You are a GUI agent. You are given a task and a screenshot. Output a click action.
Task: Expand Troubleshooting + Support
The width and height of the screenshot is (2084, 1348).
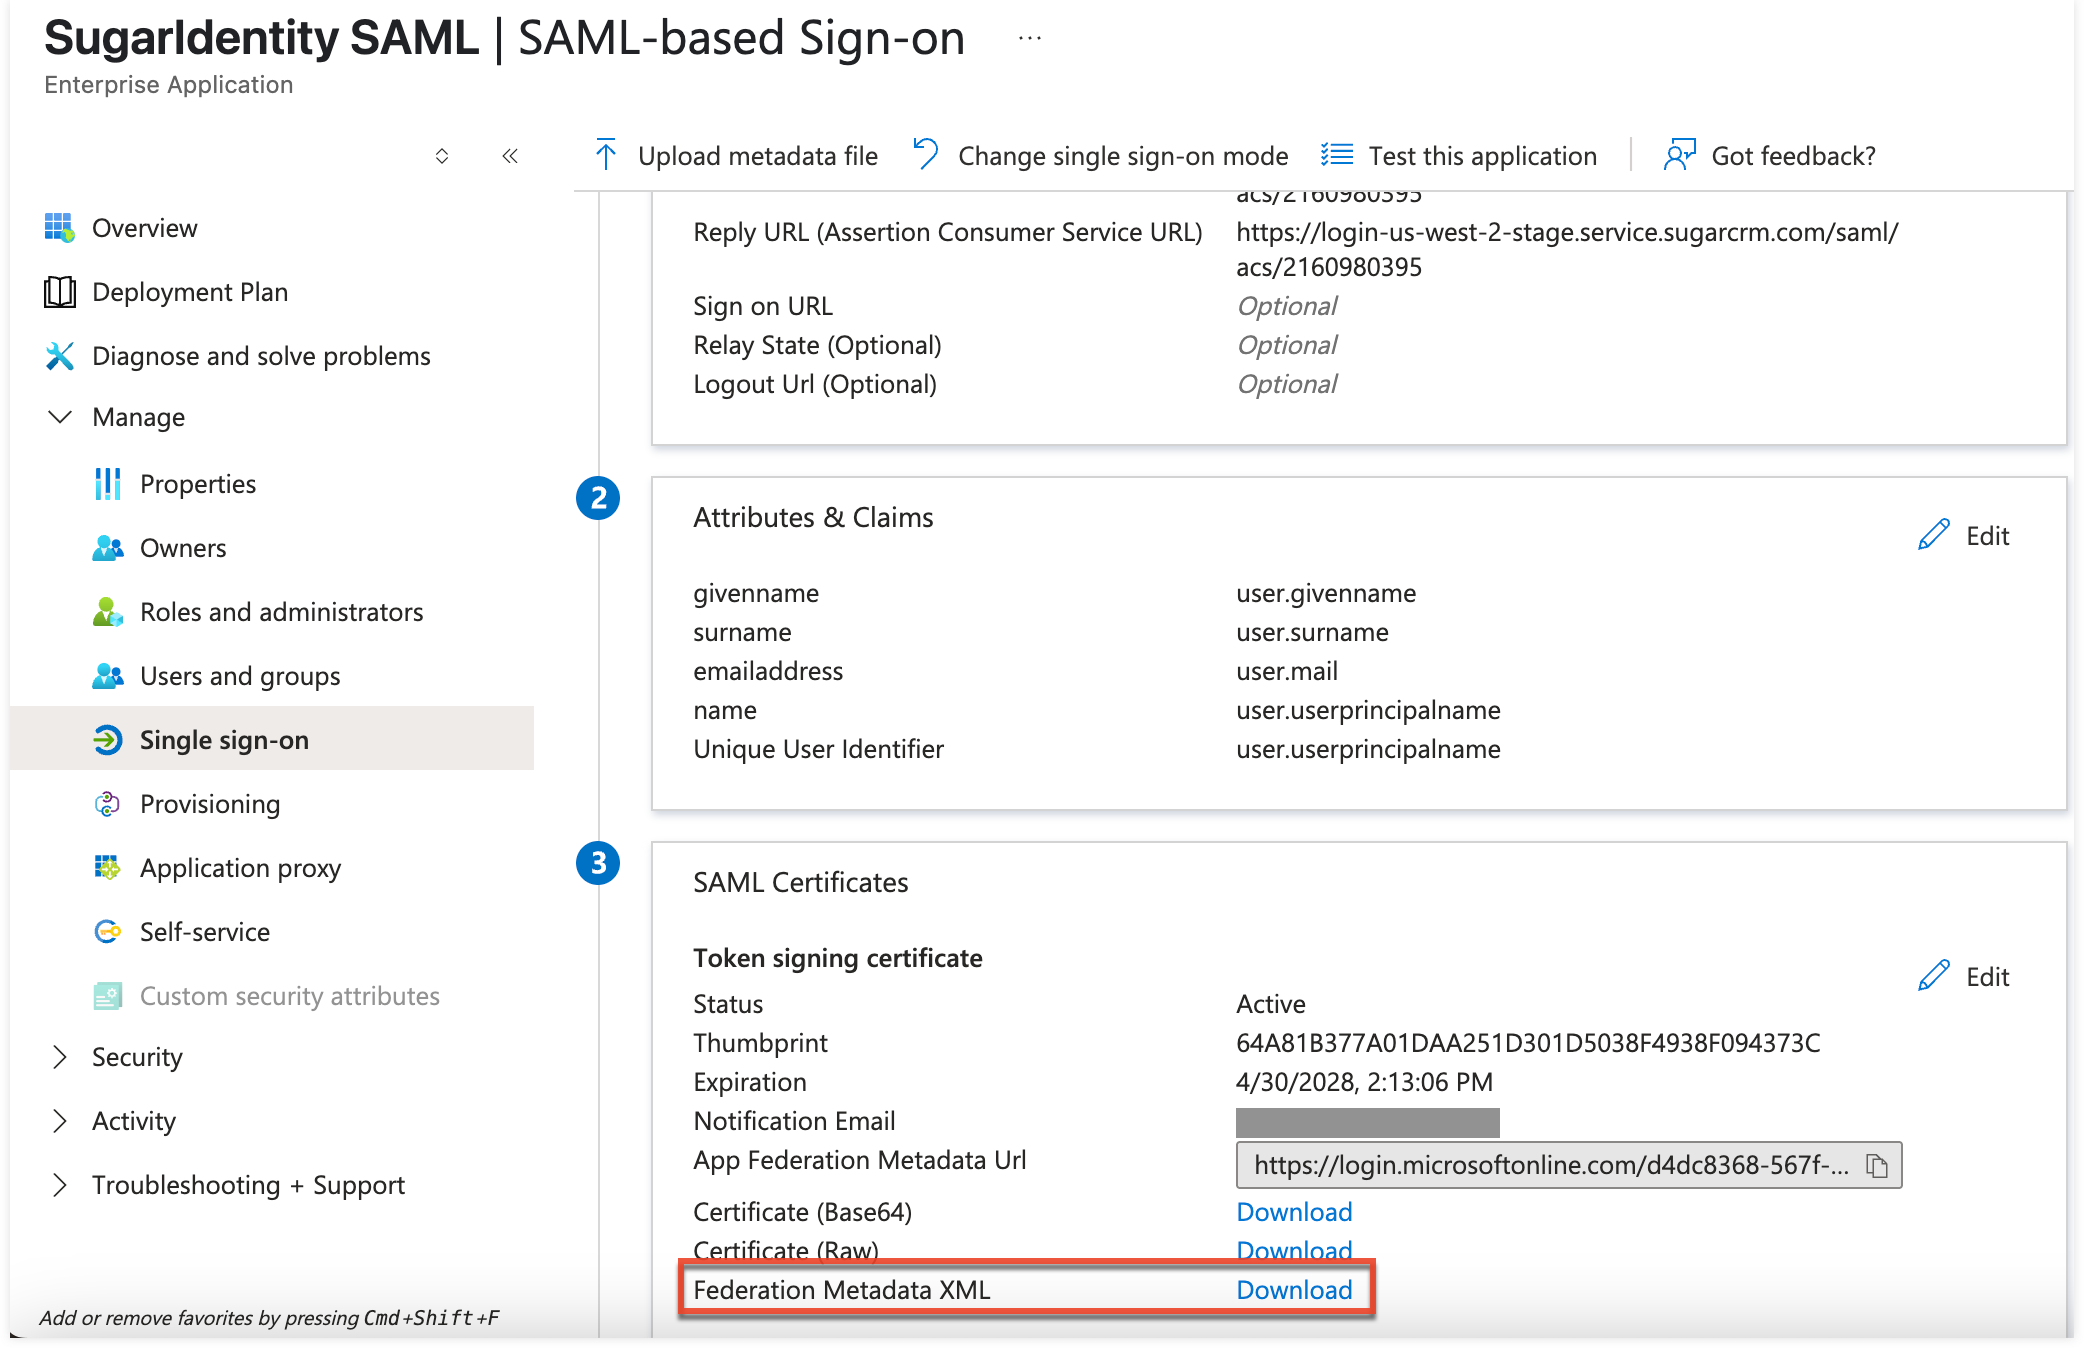click(60, 1185)
